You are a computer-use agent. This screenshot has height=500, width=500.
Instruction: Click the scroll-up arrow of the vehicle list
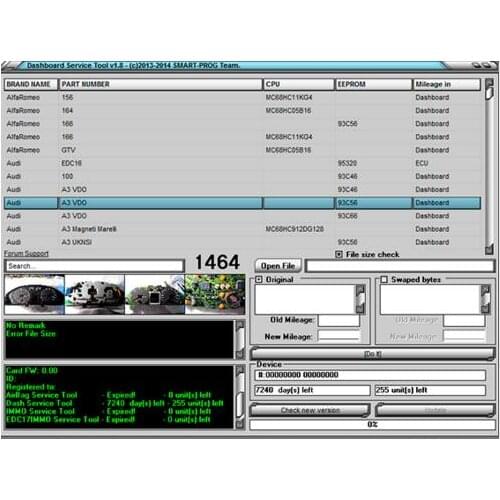pyautogui.click(x=489, y=82)
